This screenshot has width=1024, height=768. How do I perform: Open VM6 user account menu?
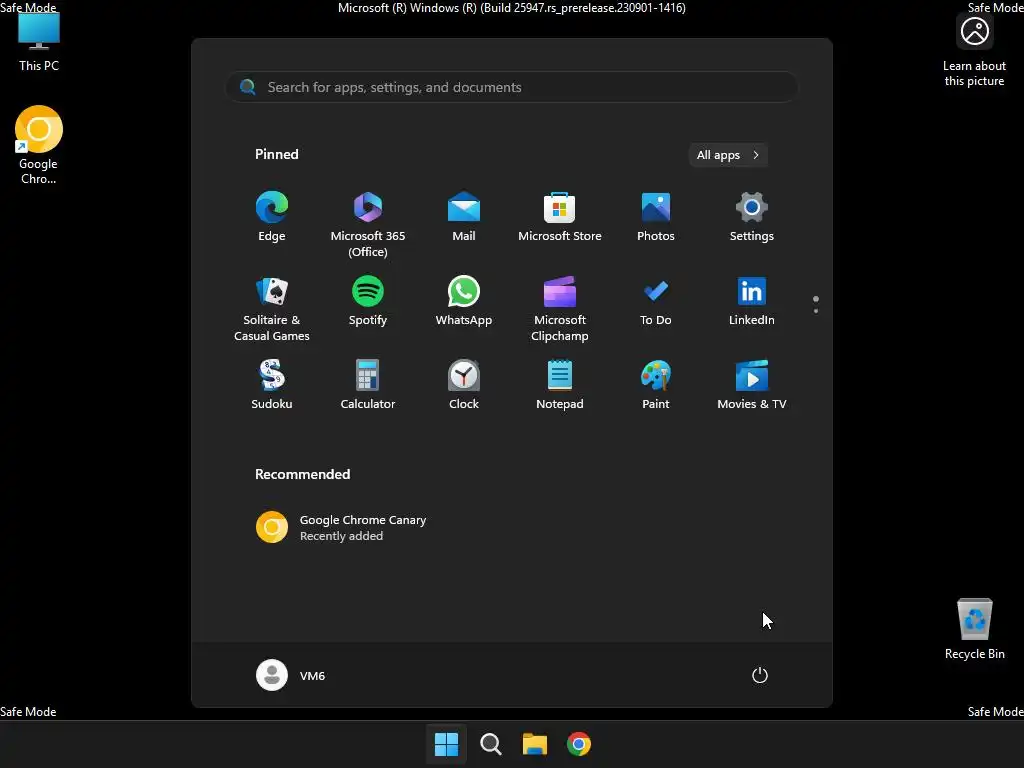[x=291, y=675]
